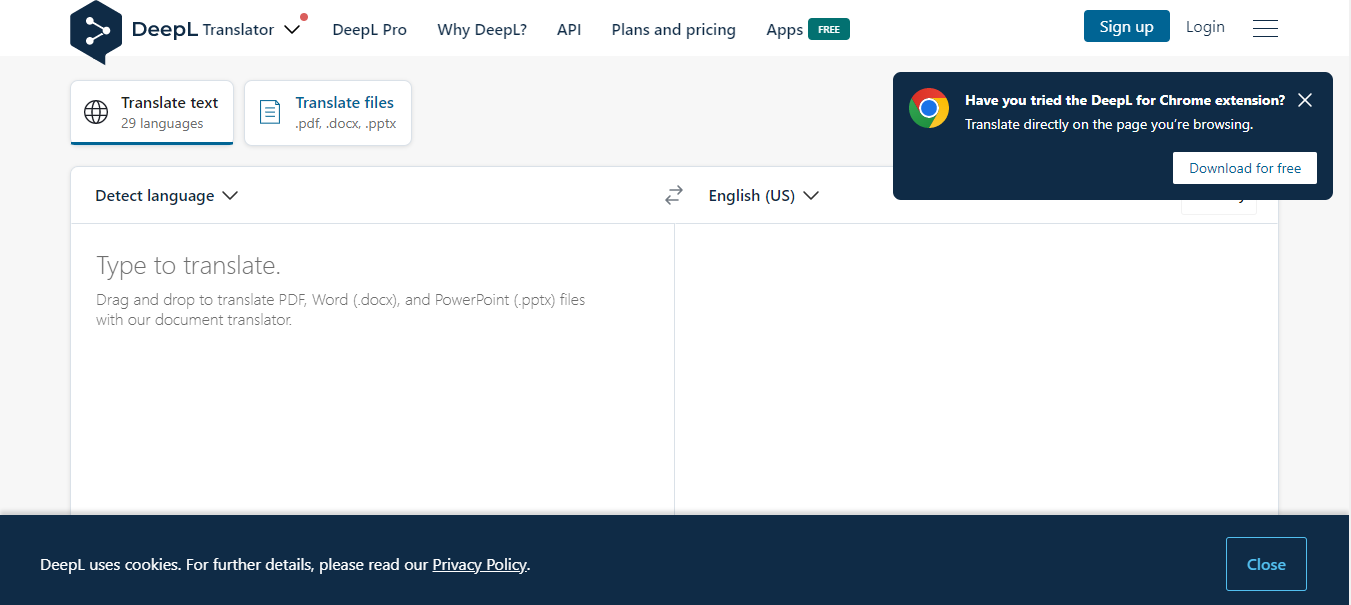This screenshot has width=1351, height=605.
Task: Open the Why DeepL? page
Action: [482, 29]
